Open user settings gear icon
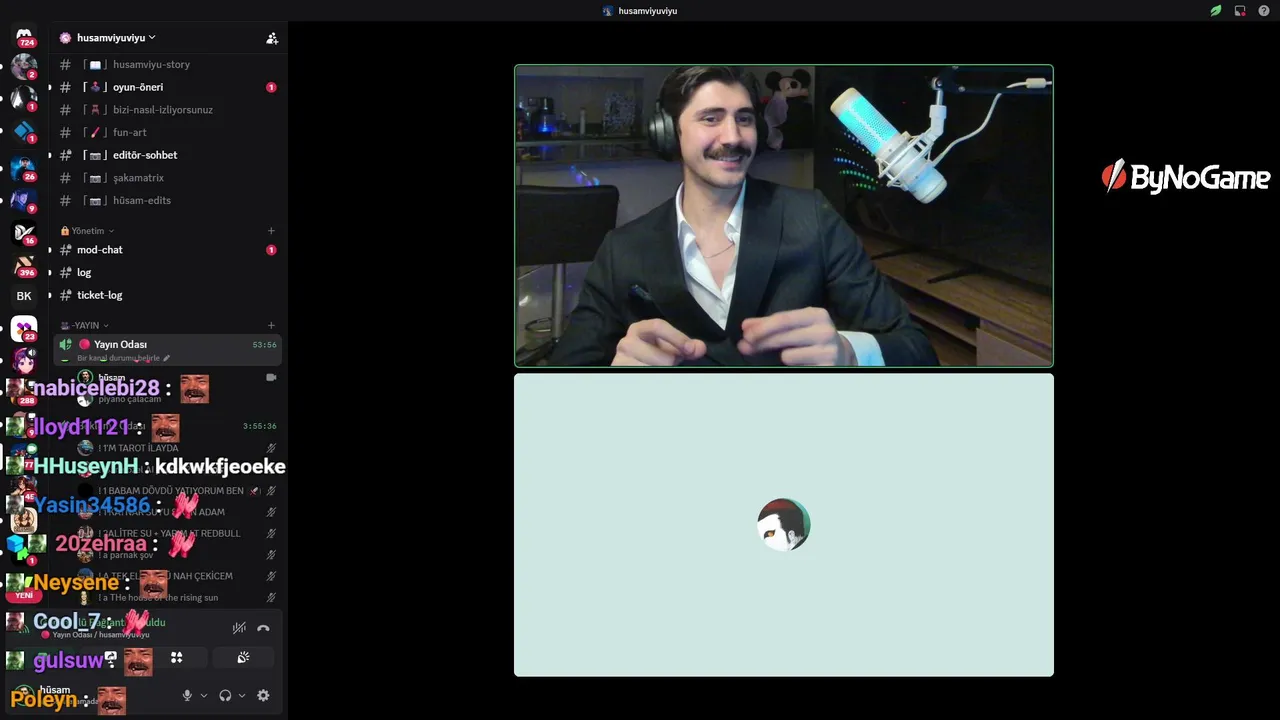 263,695
